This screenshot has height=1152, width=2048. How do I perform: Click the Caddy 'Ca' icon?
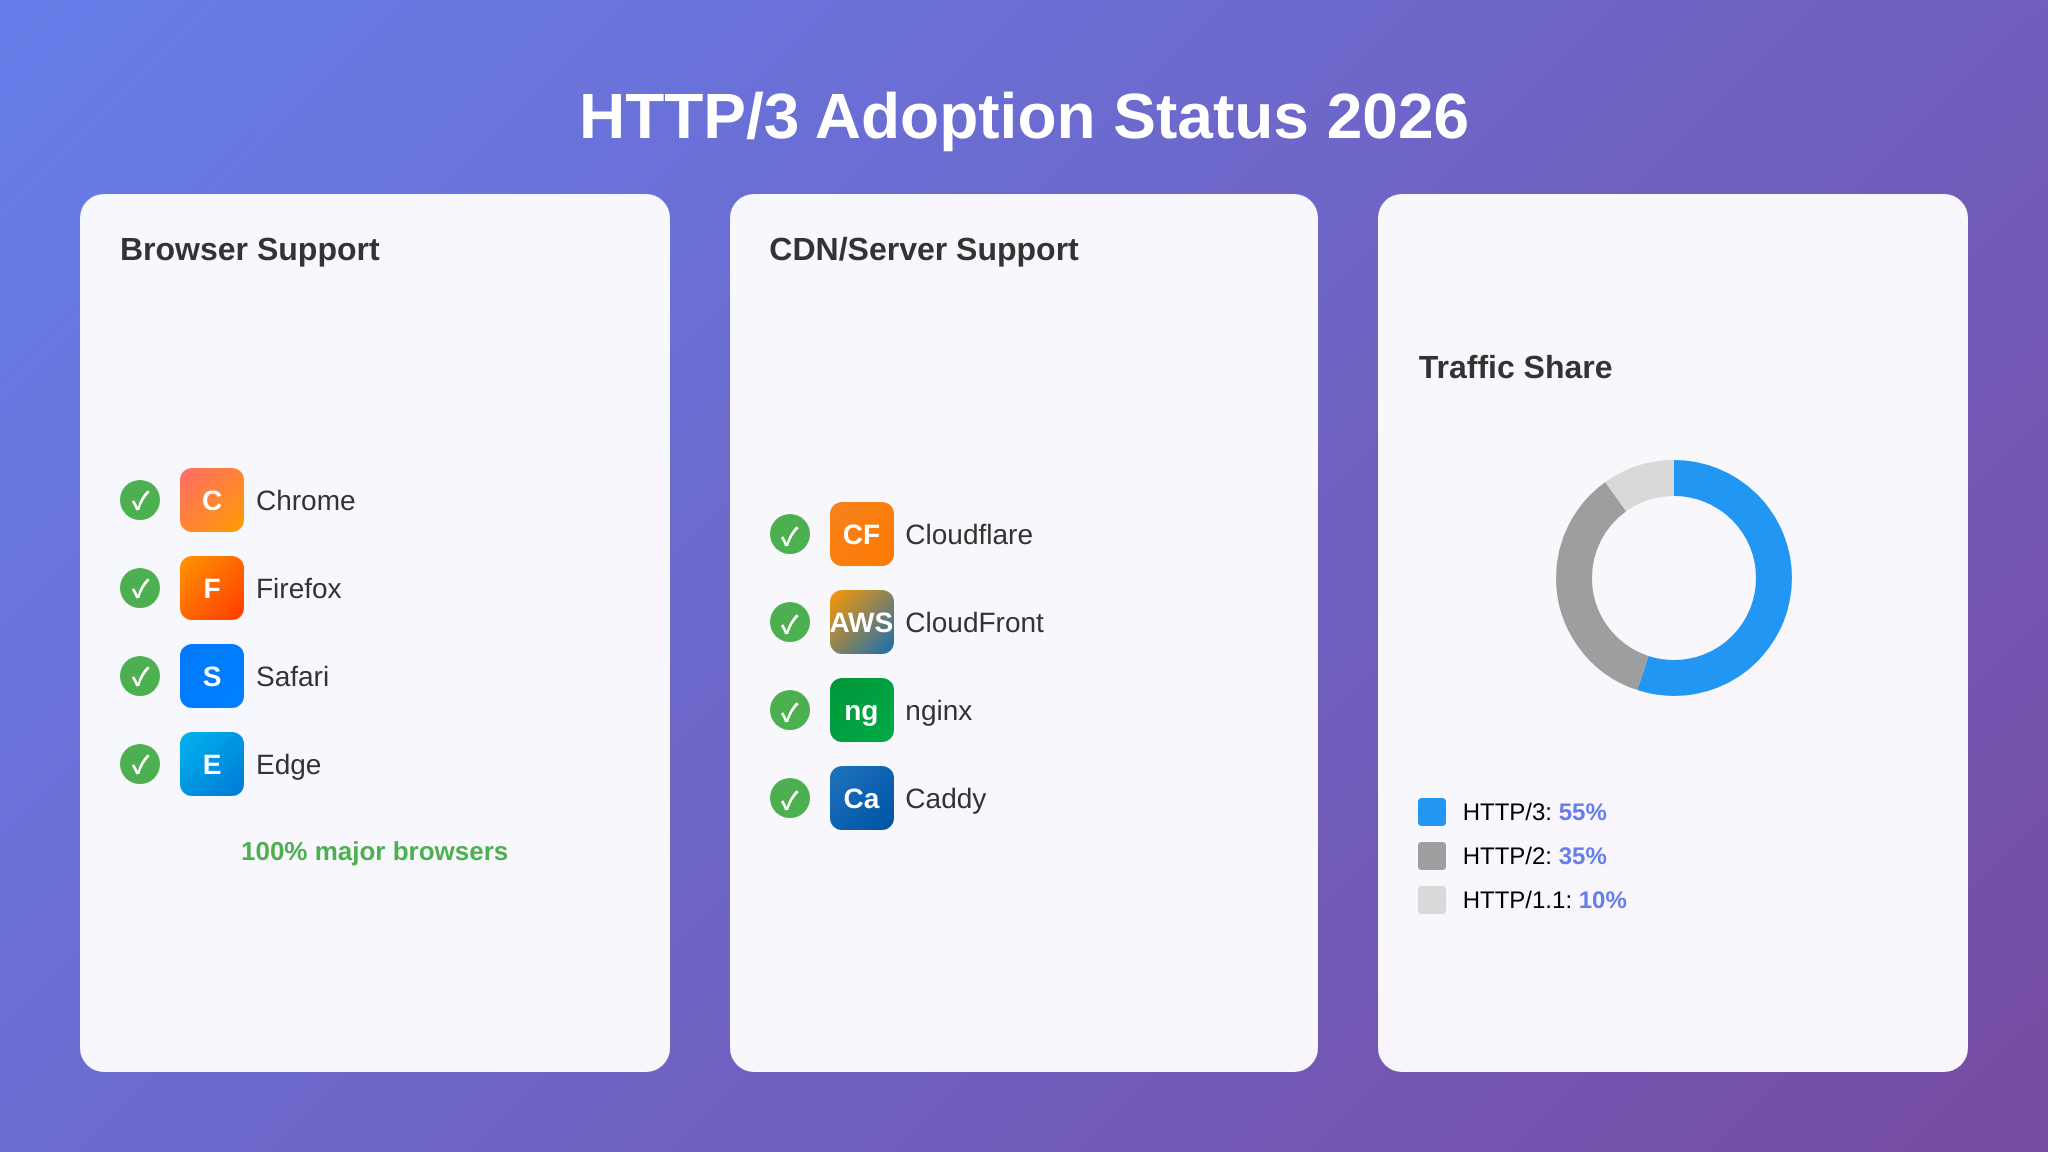[x=862, y=798]
